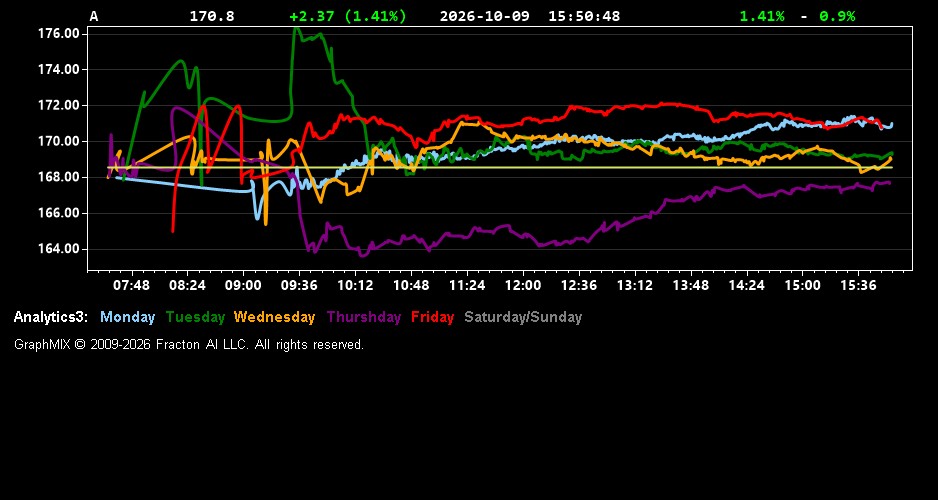Click the 0.9% range value
Image resolution: width=938 pixels, height=500 pixels.
(838, 16)
